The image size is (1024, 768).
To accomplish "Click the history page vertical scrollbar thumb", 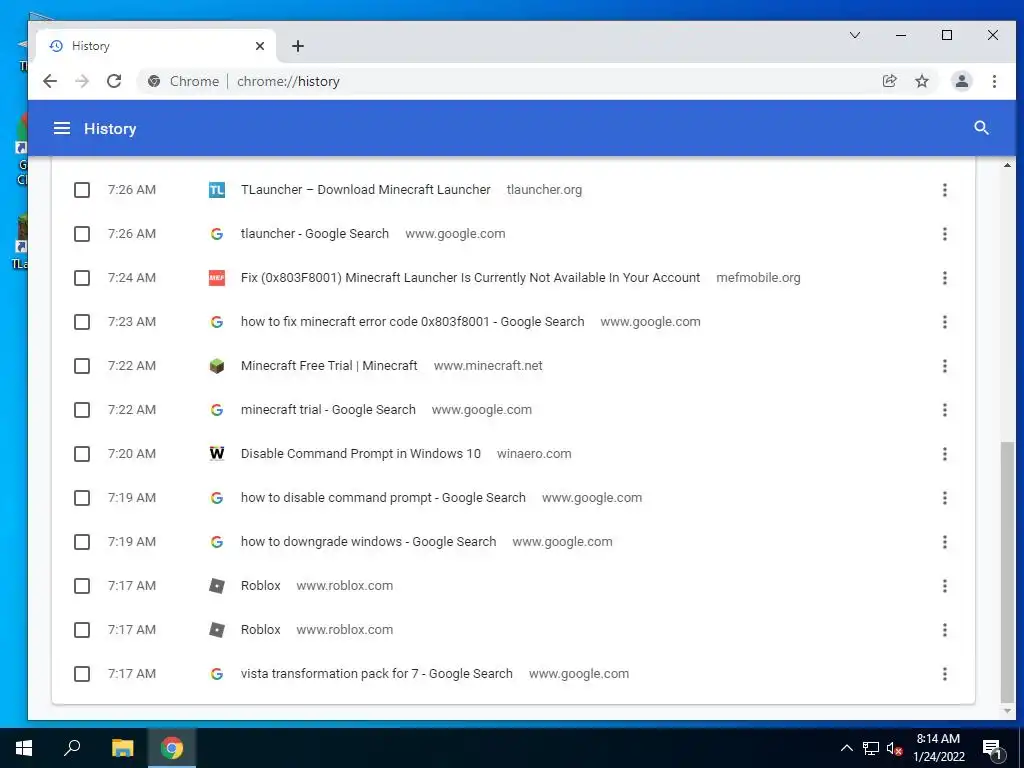I will click(1007, 571).
